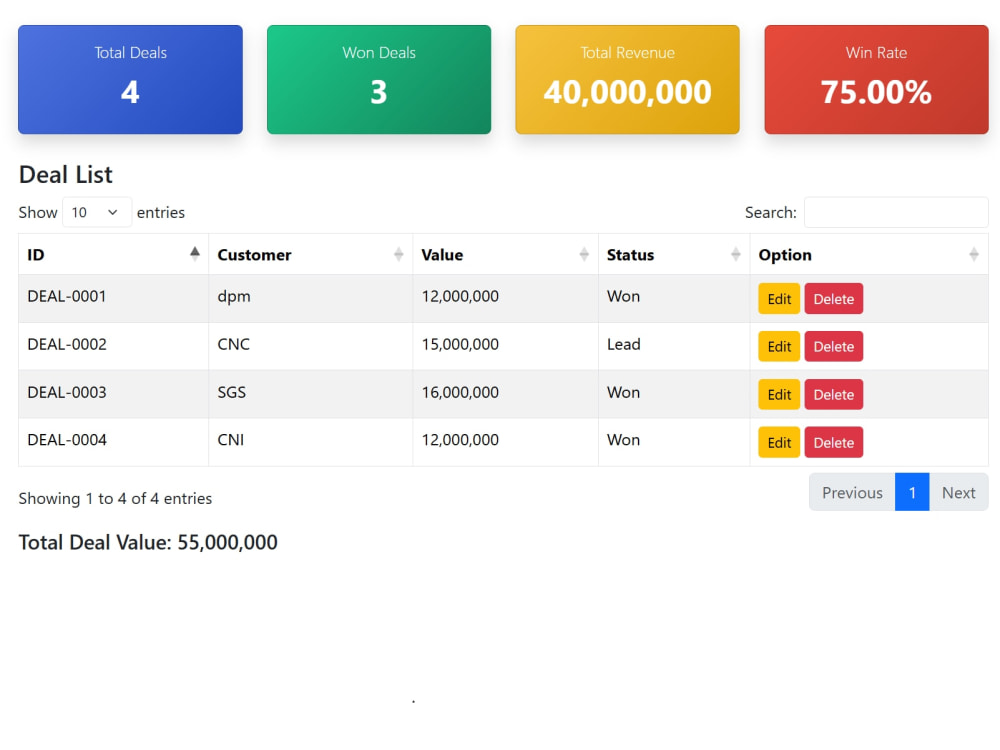Click the Deal List heading
Viewport: 1000px width, 750px height.
tap(66, 175)
